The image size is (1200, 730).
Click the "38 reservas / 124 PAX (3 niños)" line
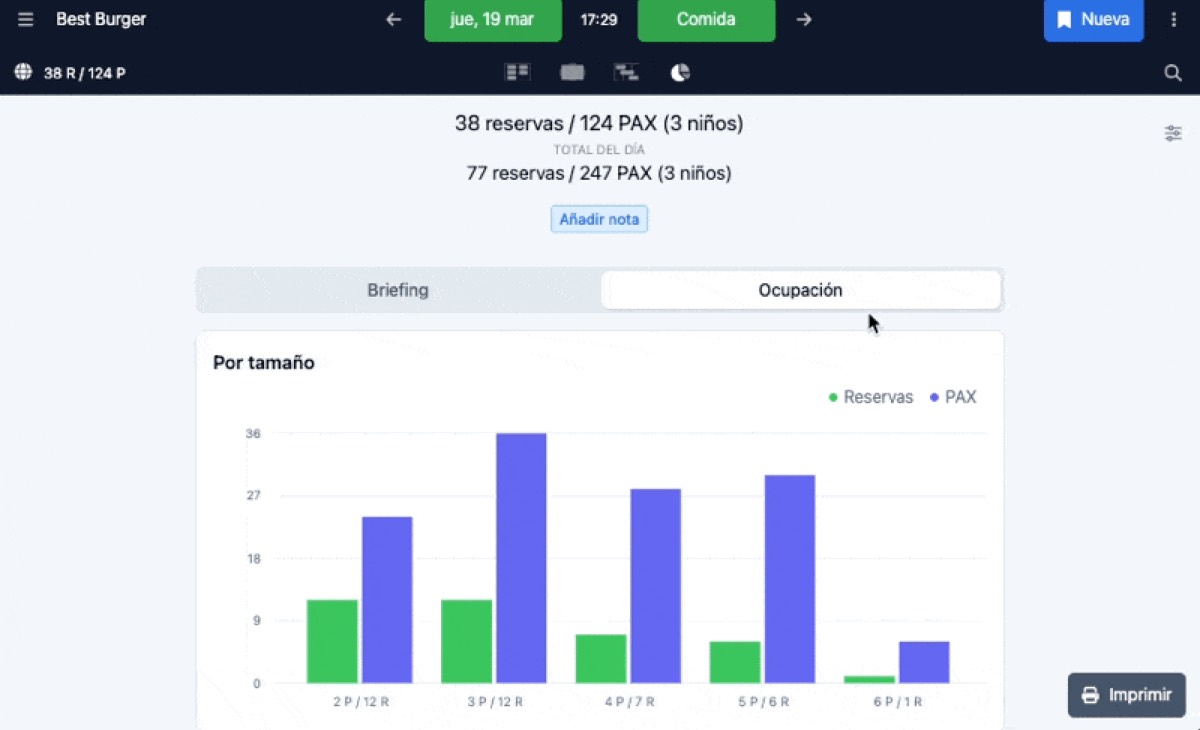coord(599,124)
